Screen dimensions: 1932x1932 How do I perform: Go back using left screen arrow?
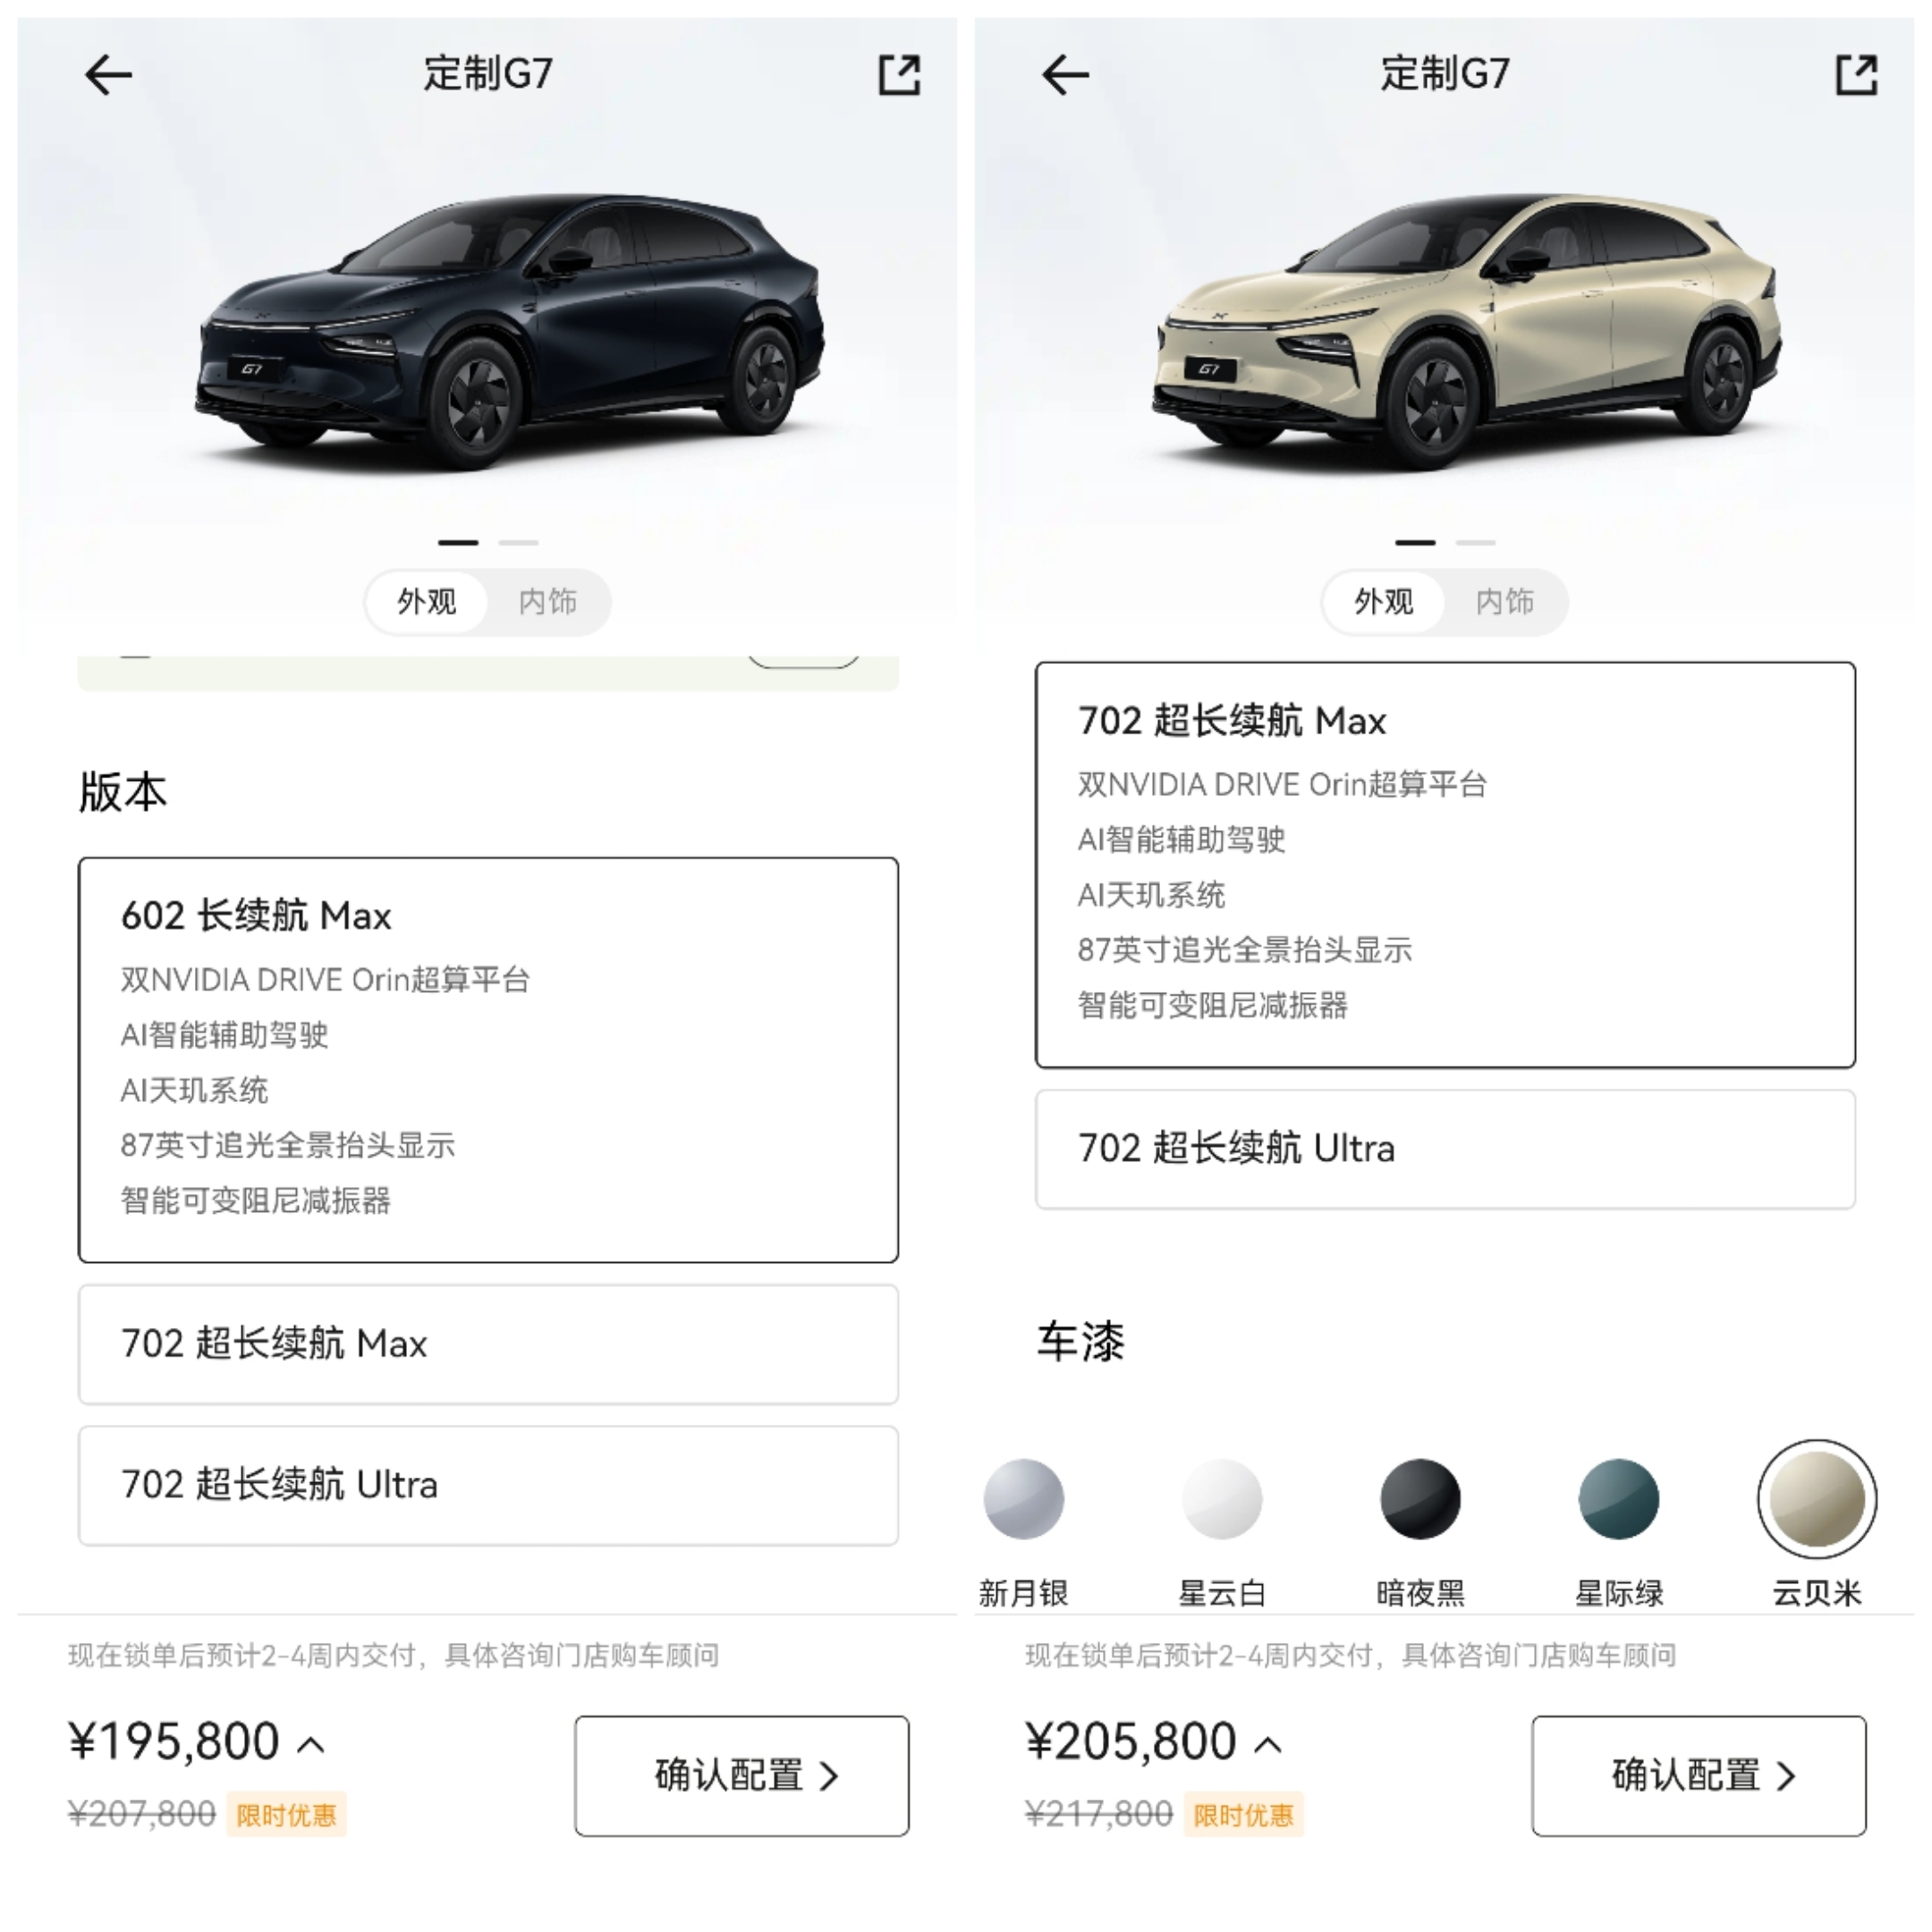click(x=108, y=75)
